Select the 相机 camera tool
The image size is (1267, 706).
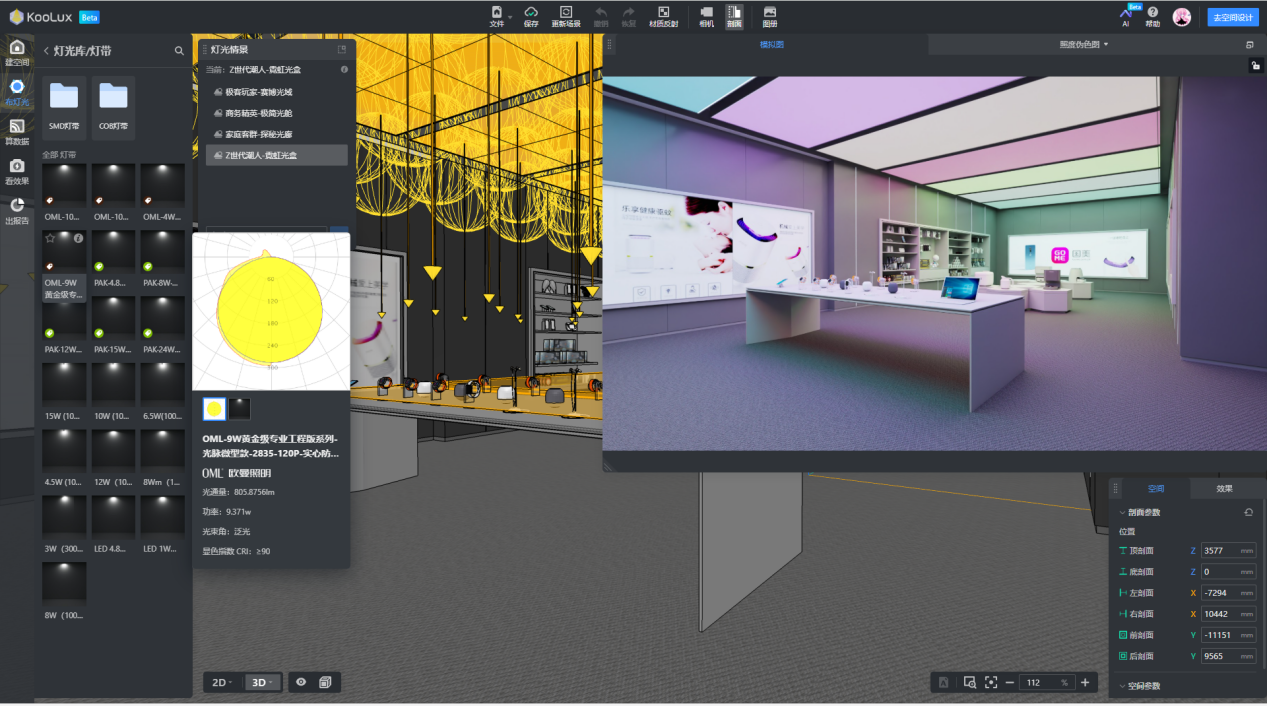(707, 13)
